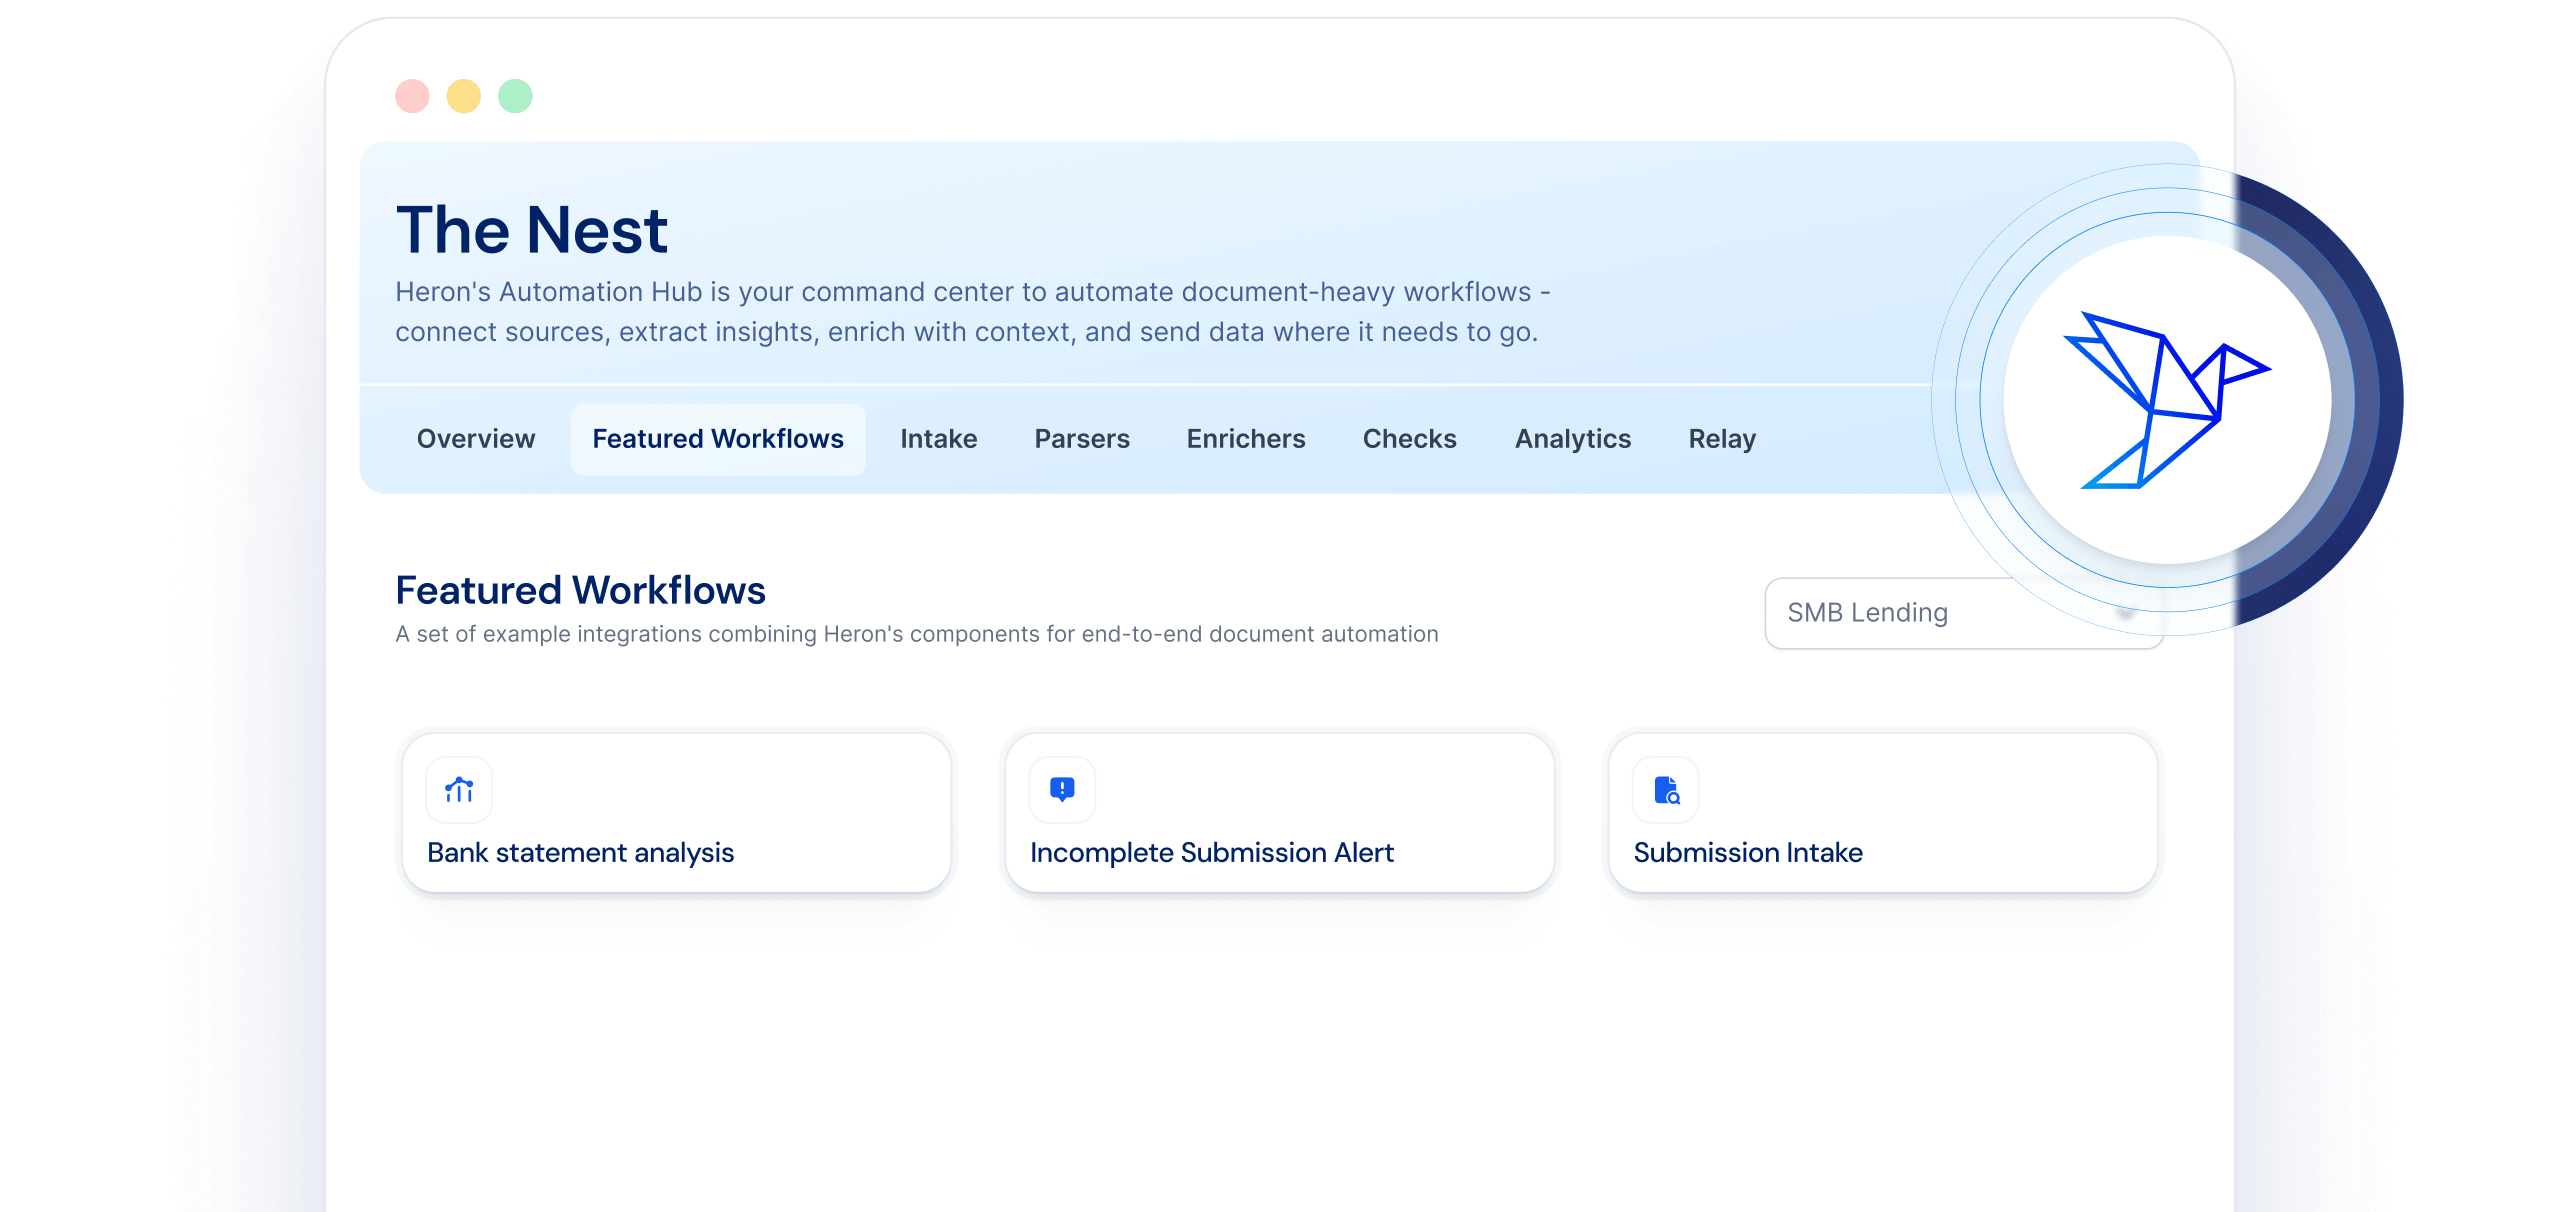Click the Incomplete Submission Alert exclamation icon

point(1062,790)
